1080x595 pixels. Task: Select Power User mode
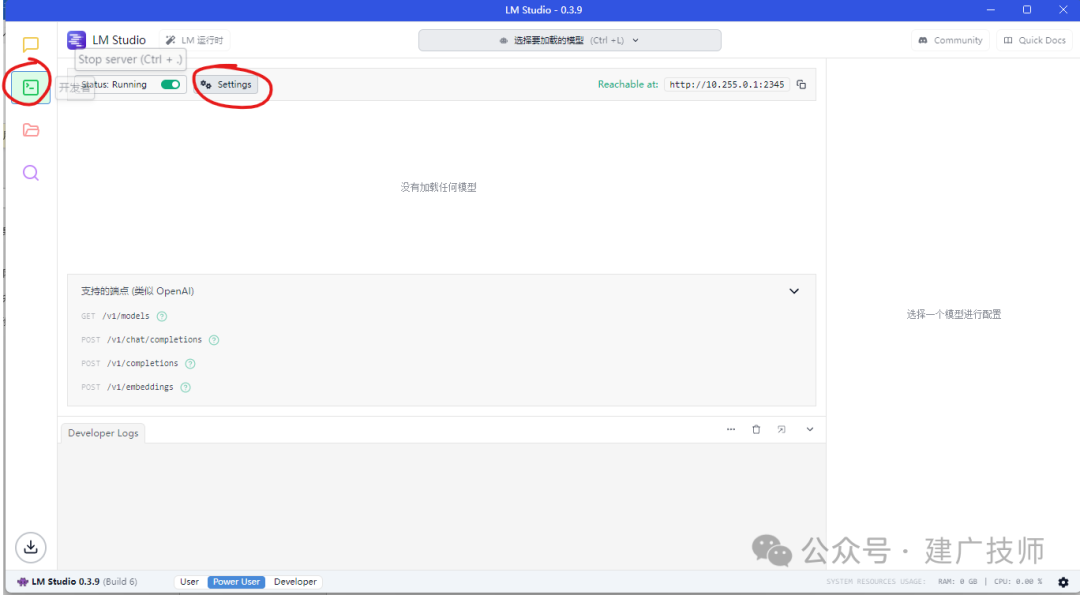pyautogui.click(x=236, y=582)
